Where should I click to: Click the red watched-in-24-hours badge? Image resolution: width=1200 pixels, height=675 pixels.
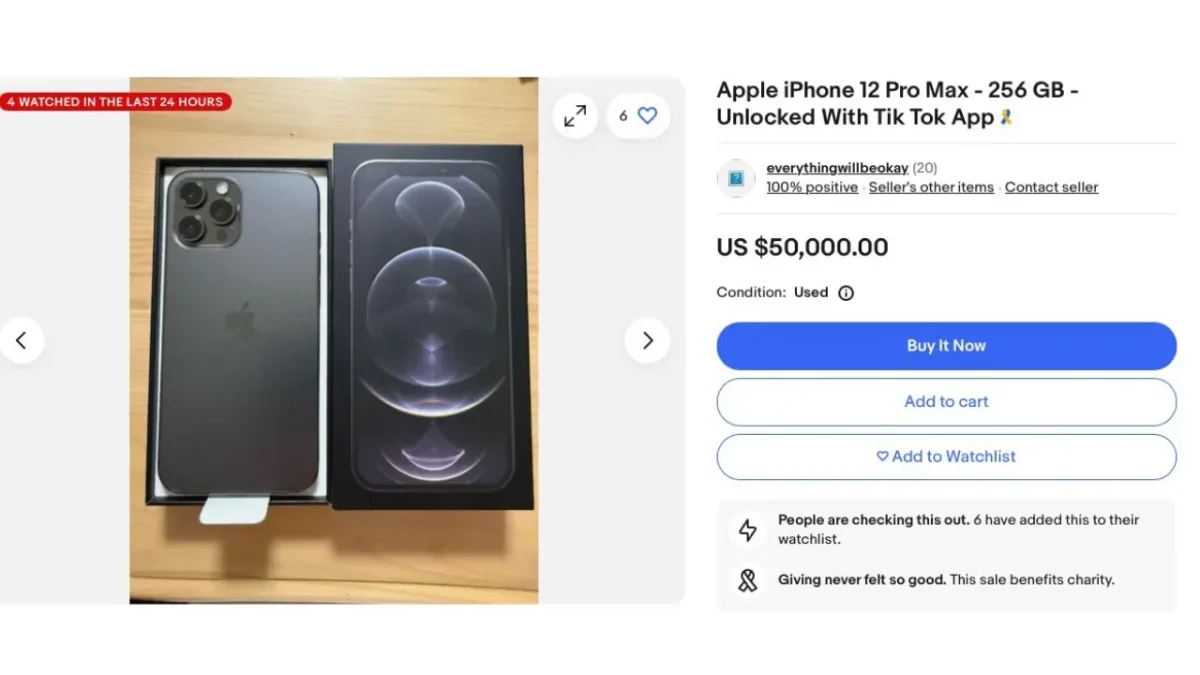(116, 102)
